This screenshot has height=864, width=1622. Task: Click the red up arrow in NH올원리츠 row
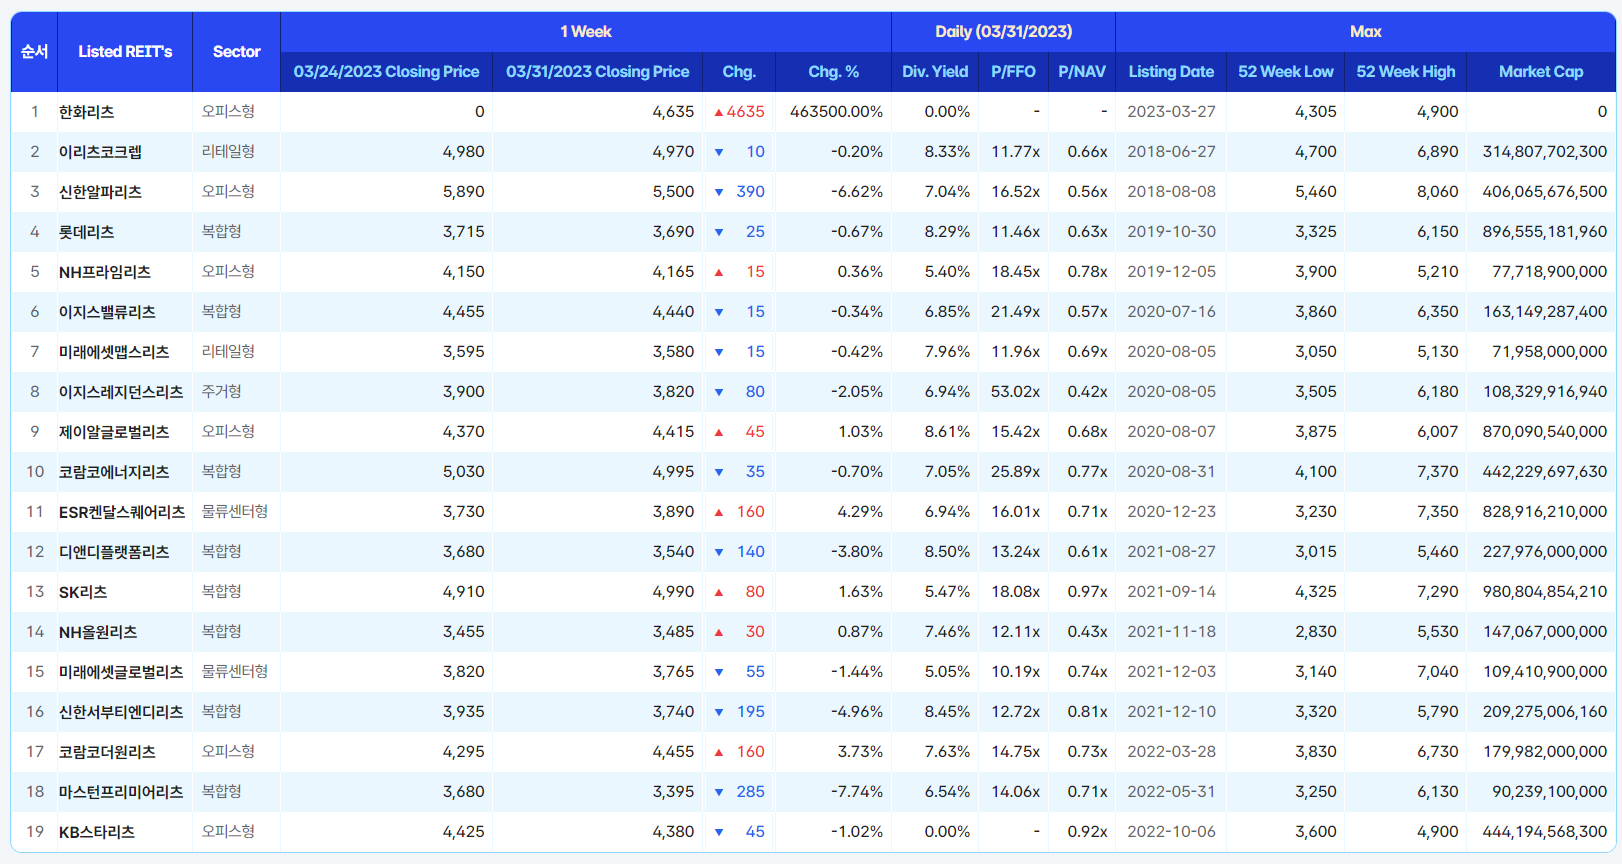click(719, 632)
